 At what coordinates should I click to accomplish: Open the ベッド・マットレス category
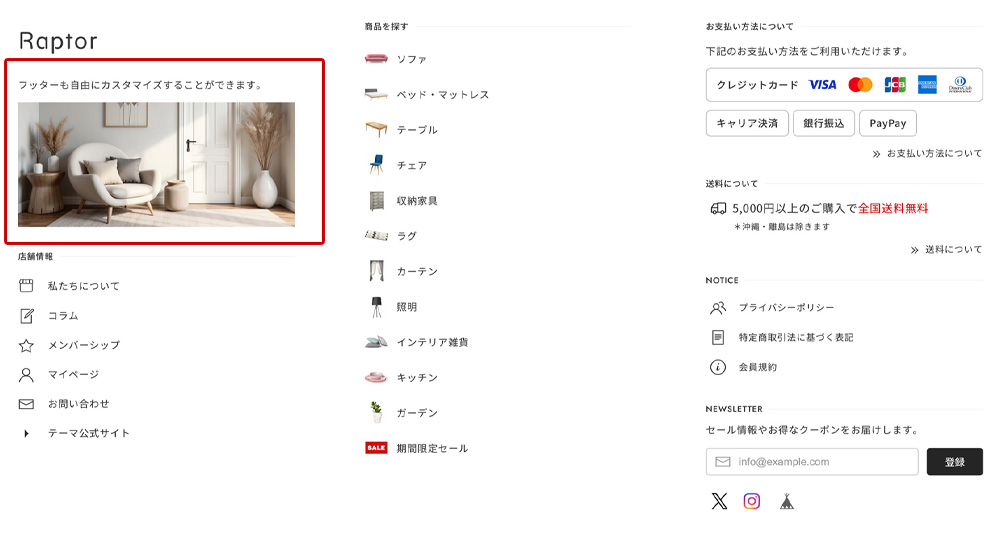[442, 95]
